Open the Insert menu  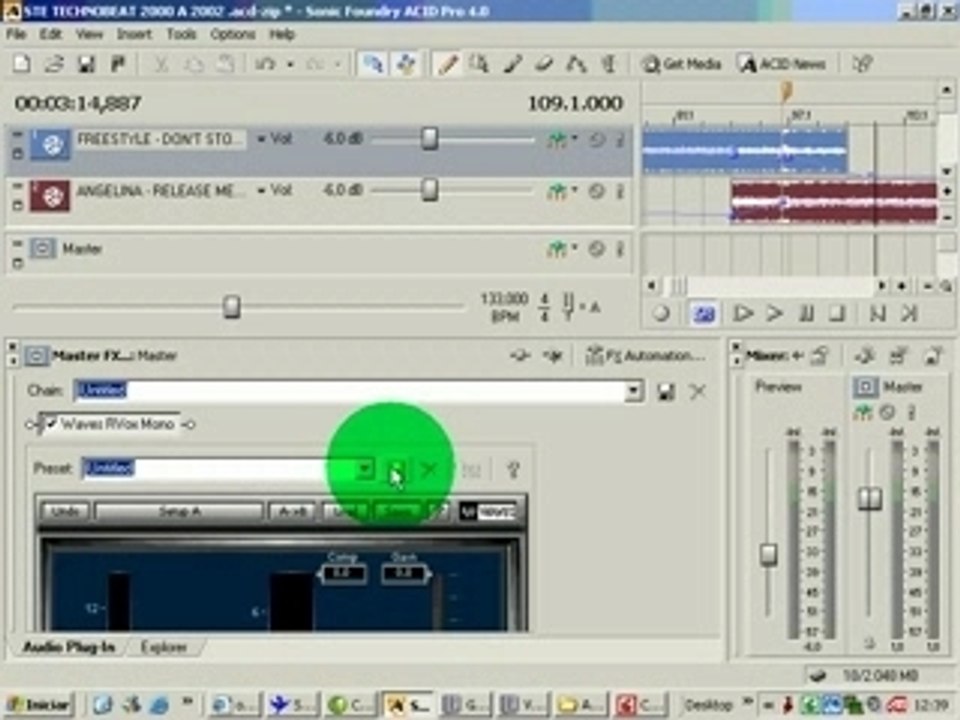pos(134,34)
